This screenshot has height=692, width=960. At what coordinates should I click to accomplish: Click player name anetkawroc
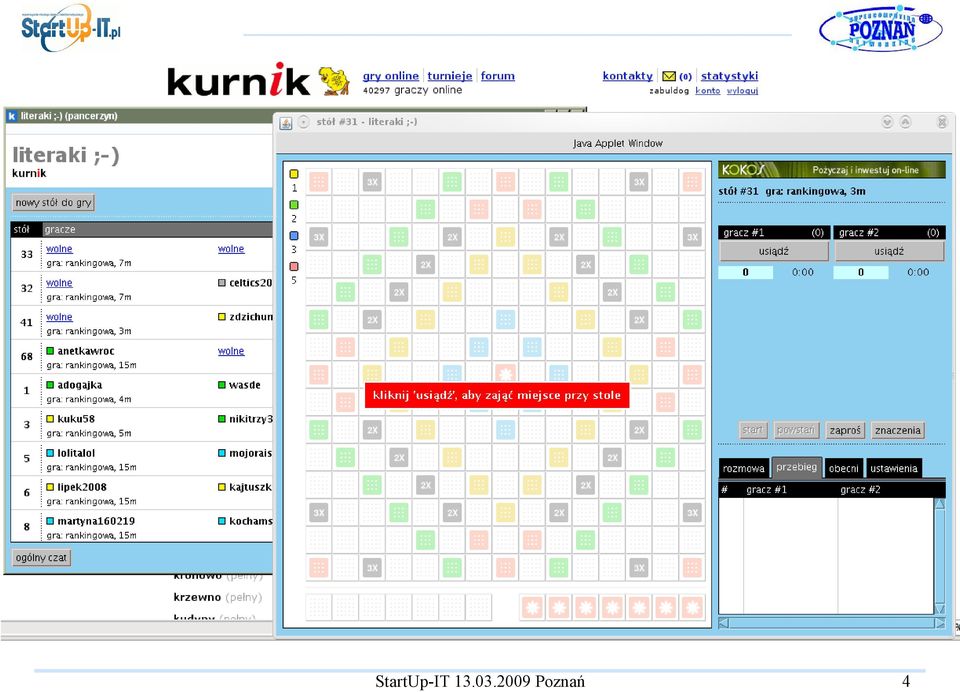point(86,351)
